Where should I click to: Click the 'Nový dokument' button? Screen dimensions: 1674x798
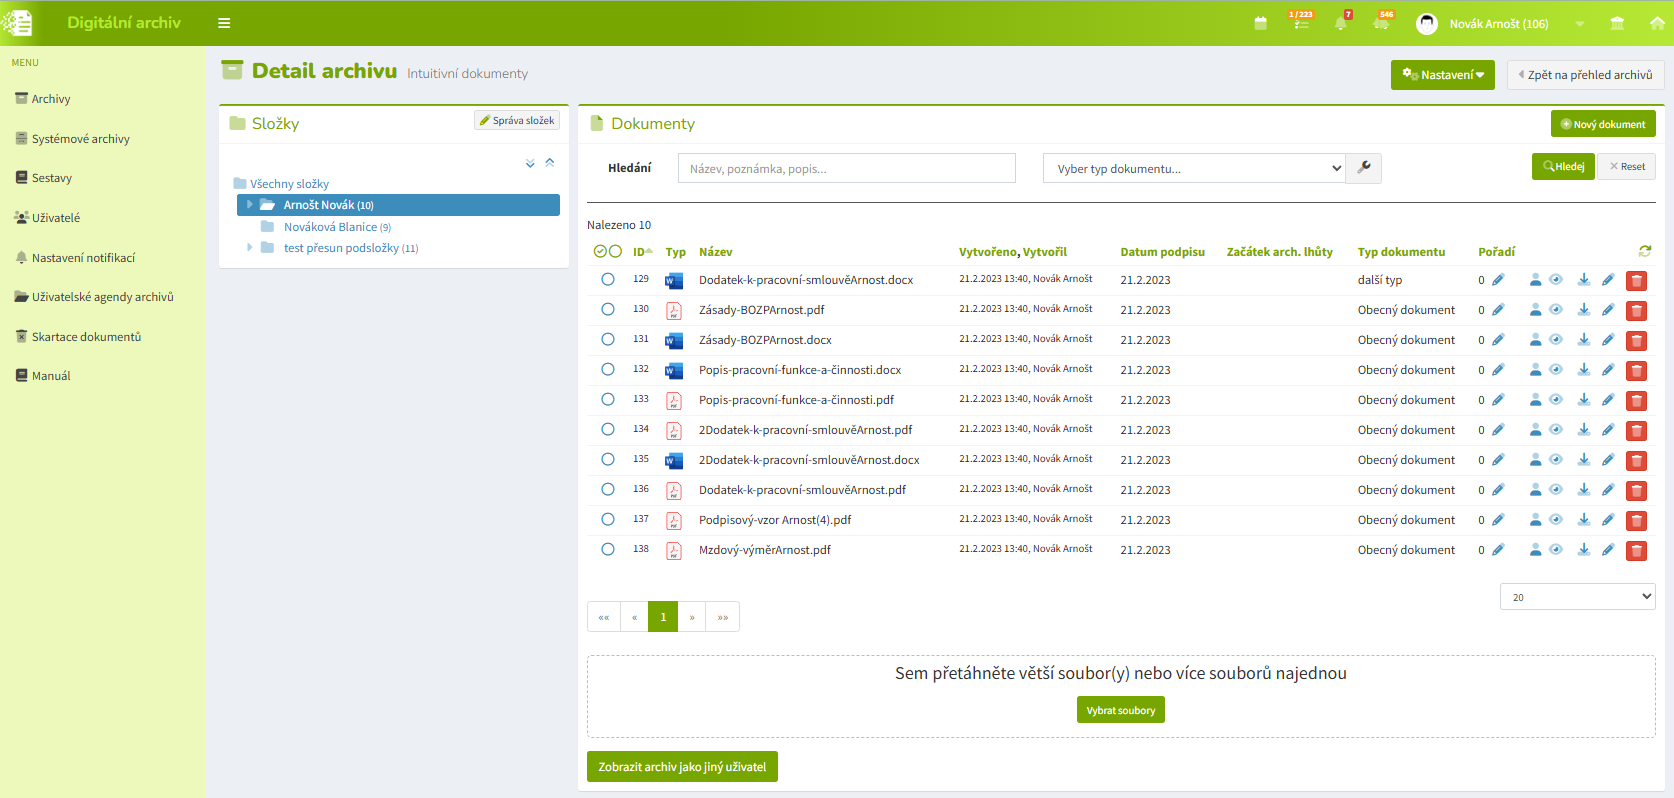tap(1602, 124)
